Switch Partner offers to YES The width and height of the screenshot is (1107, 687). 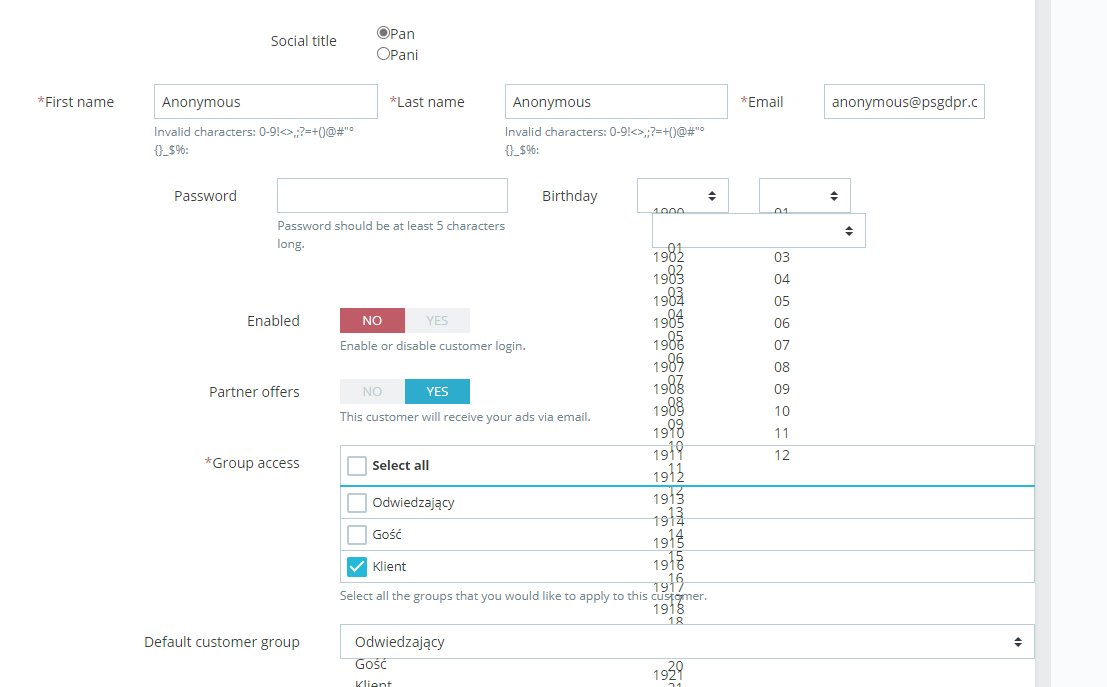(437, 392)
